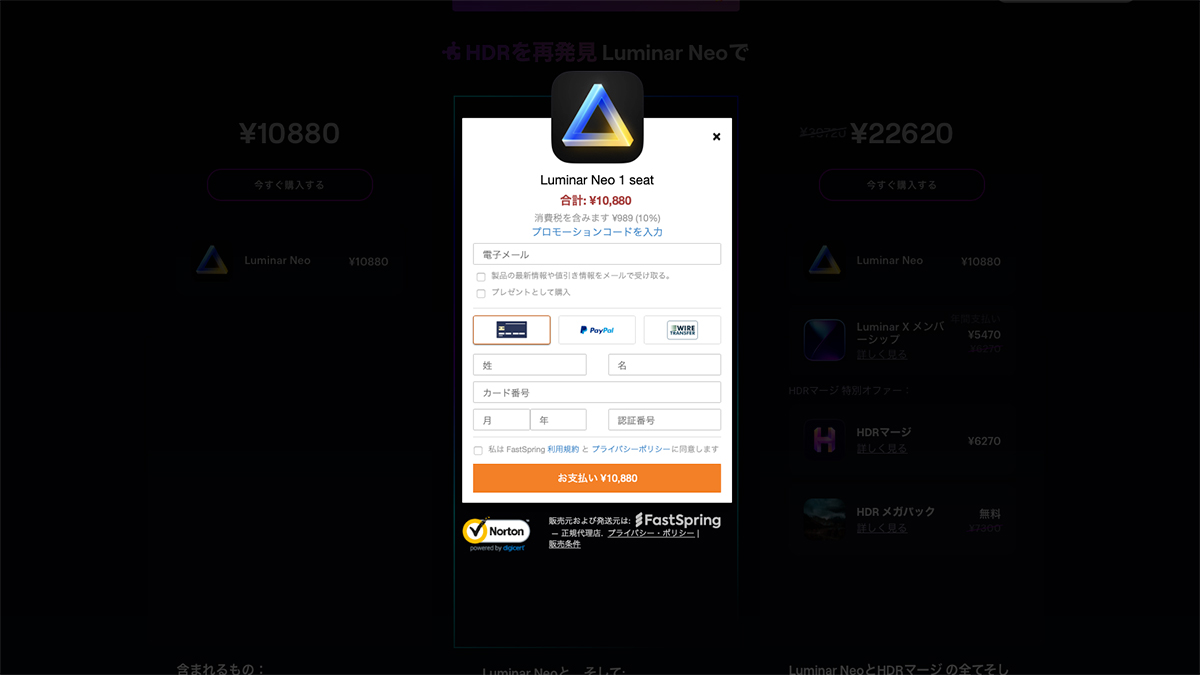Click the HDRを再発見 Luminar Neoで heading
1200x675 pixels.
[x=596, y=52]
